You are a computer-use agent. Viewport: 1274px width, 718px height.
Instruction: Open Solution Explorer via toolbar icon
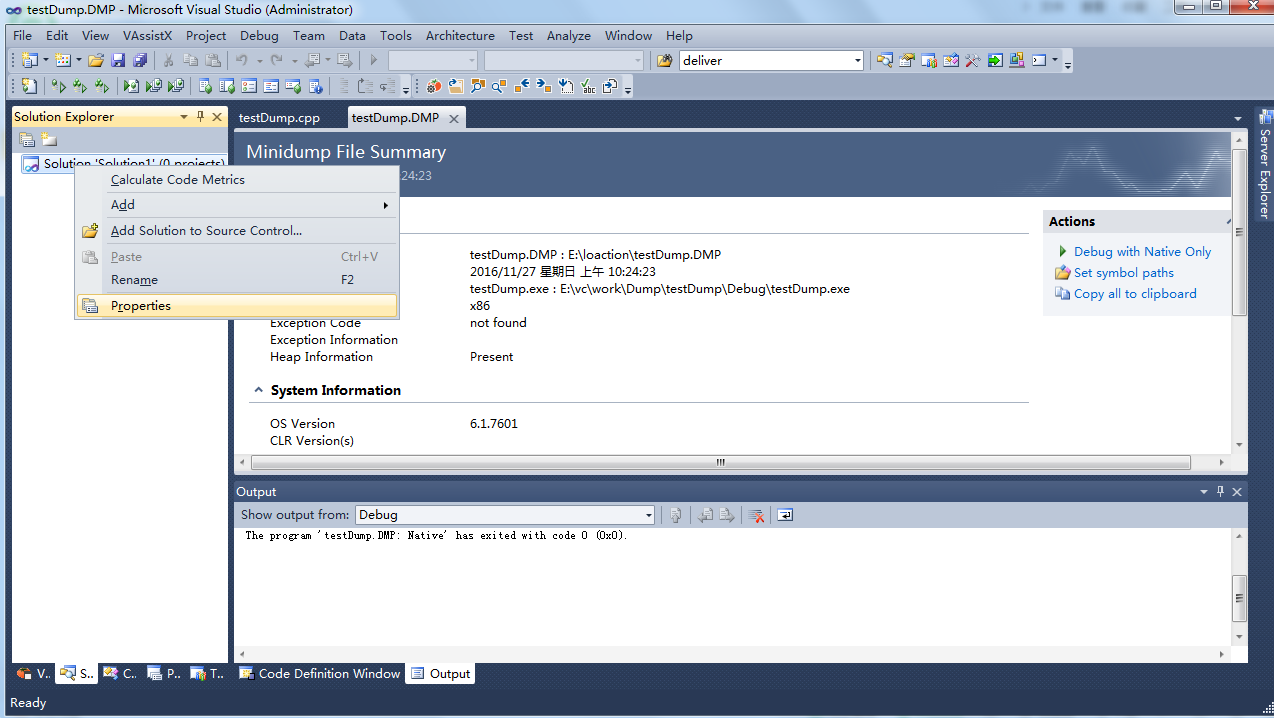coord(885,61)
